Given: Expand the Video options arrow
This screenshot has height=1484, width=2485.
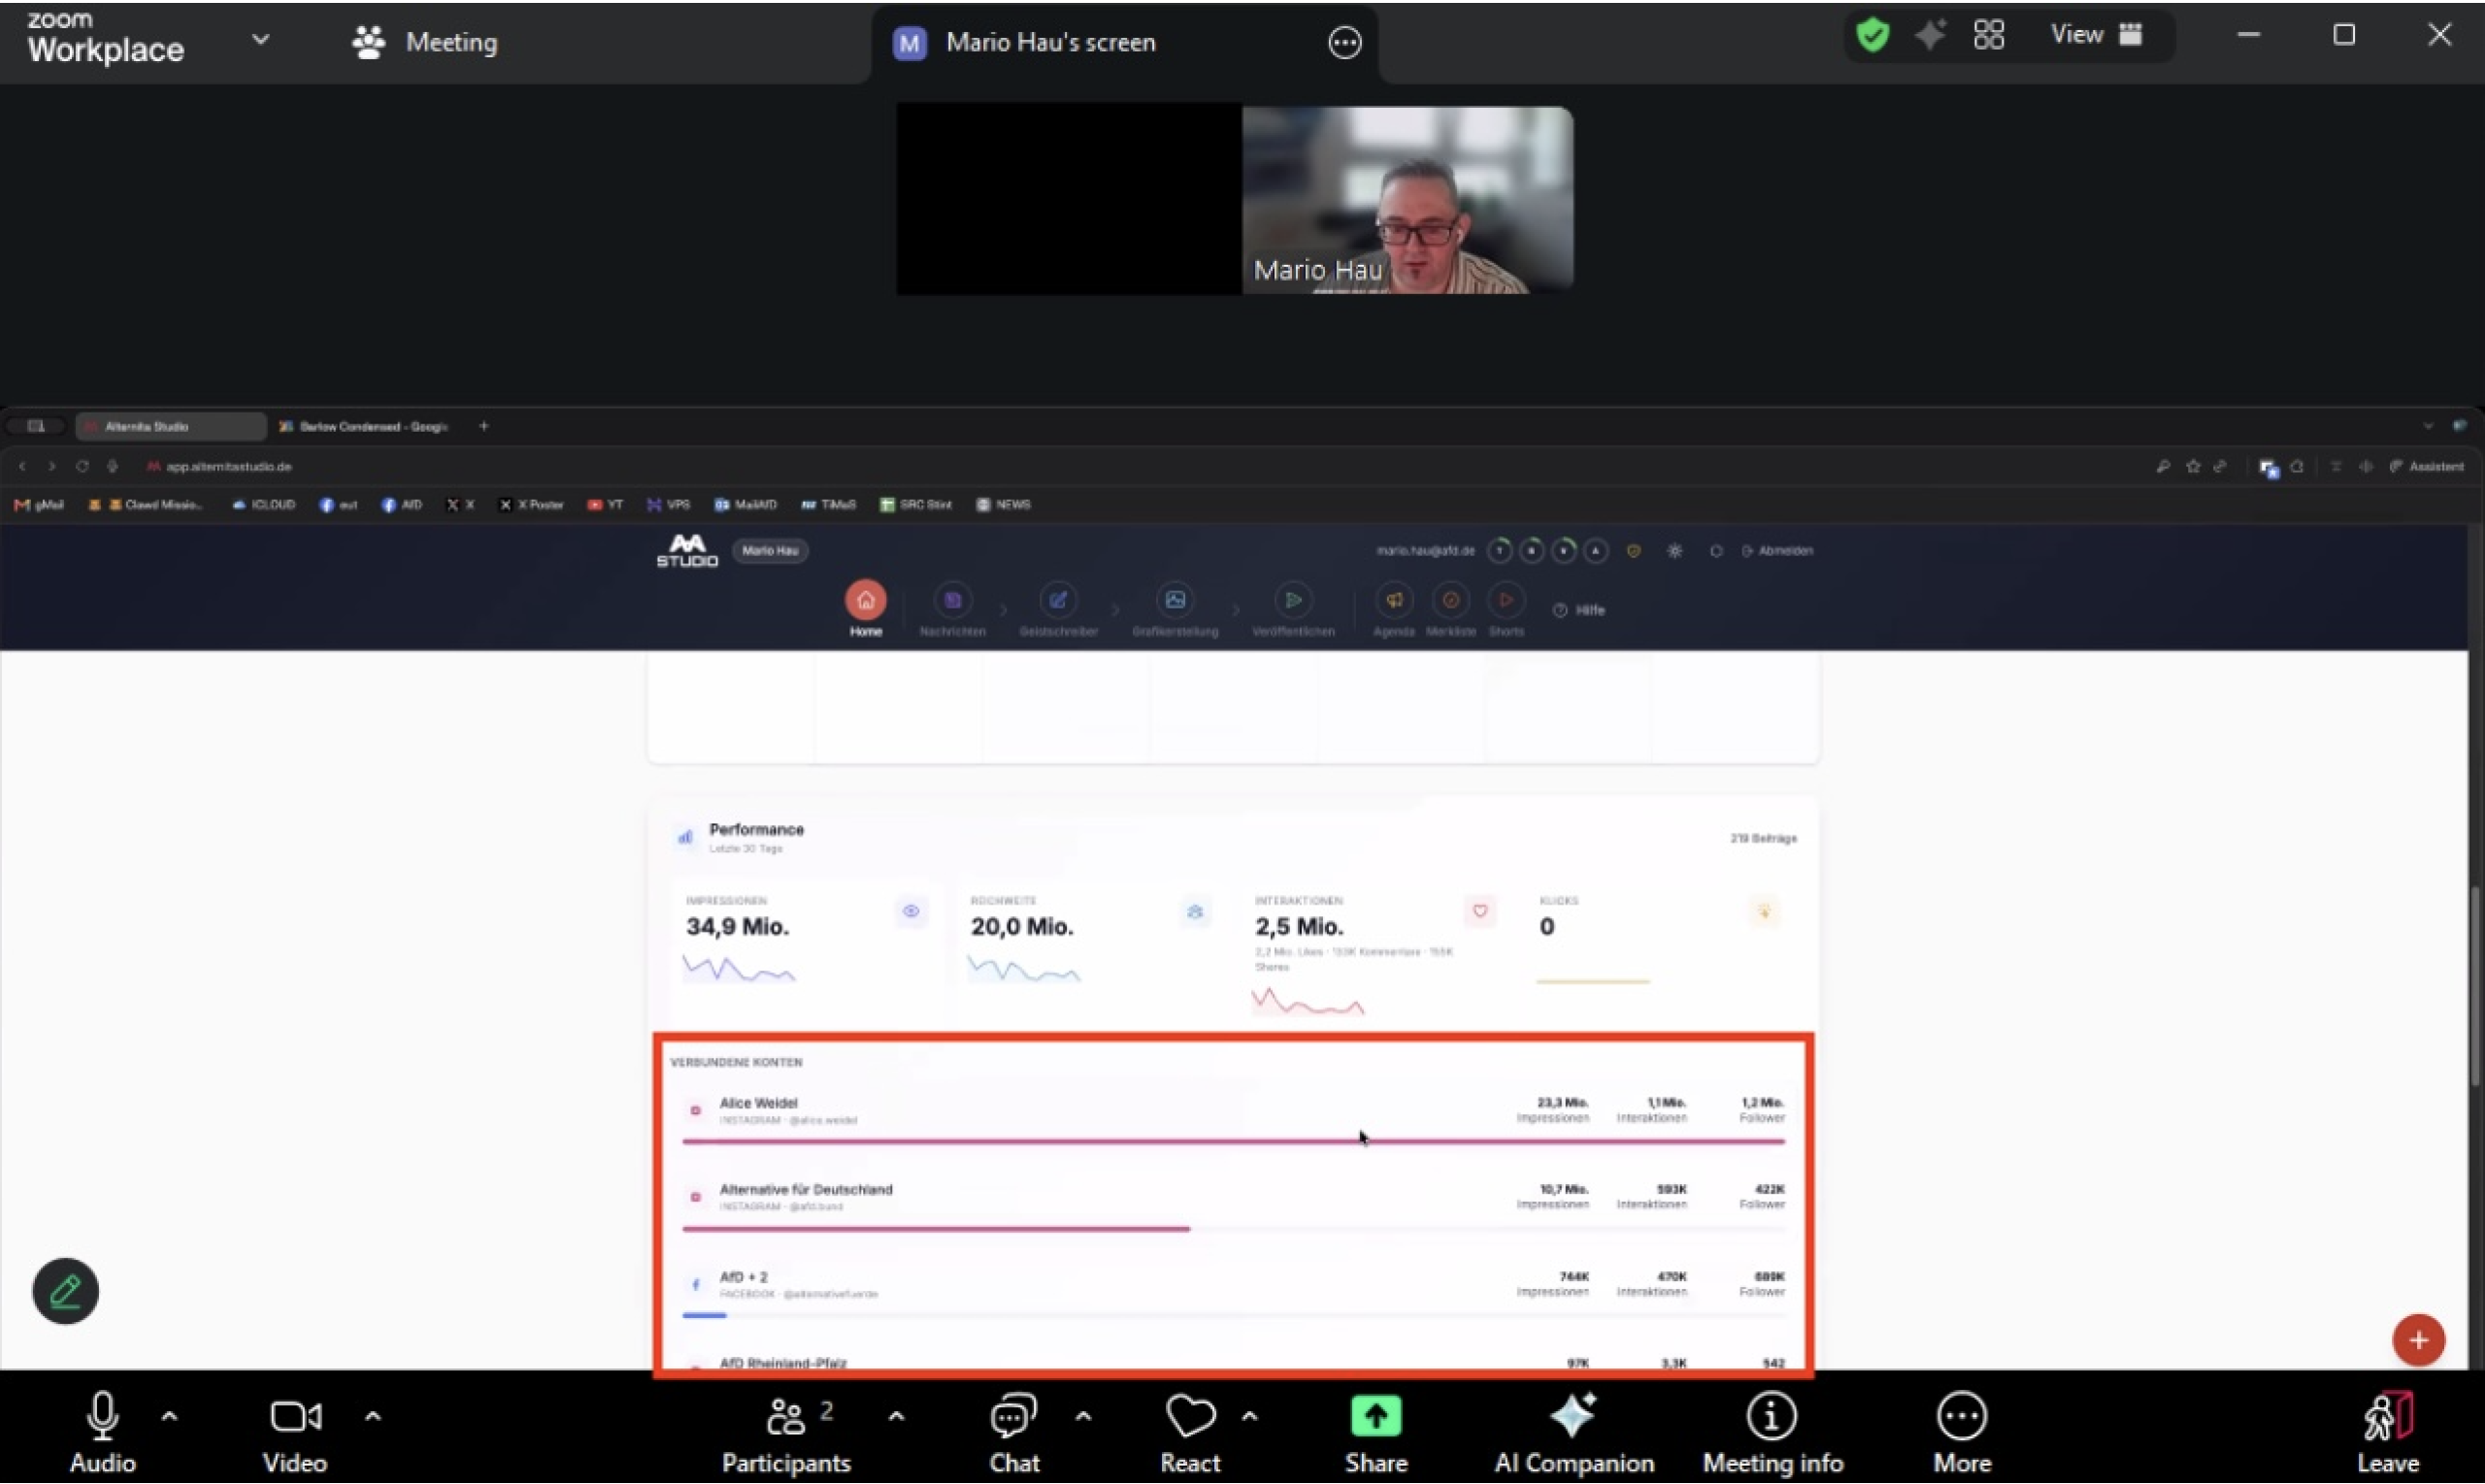Looking at the screenshot, I should coord(372,1416).
